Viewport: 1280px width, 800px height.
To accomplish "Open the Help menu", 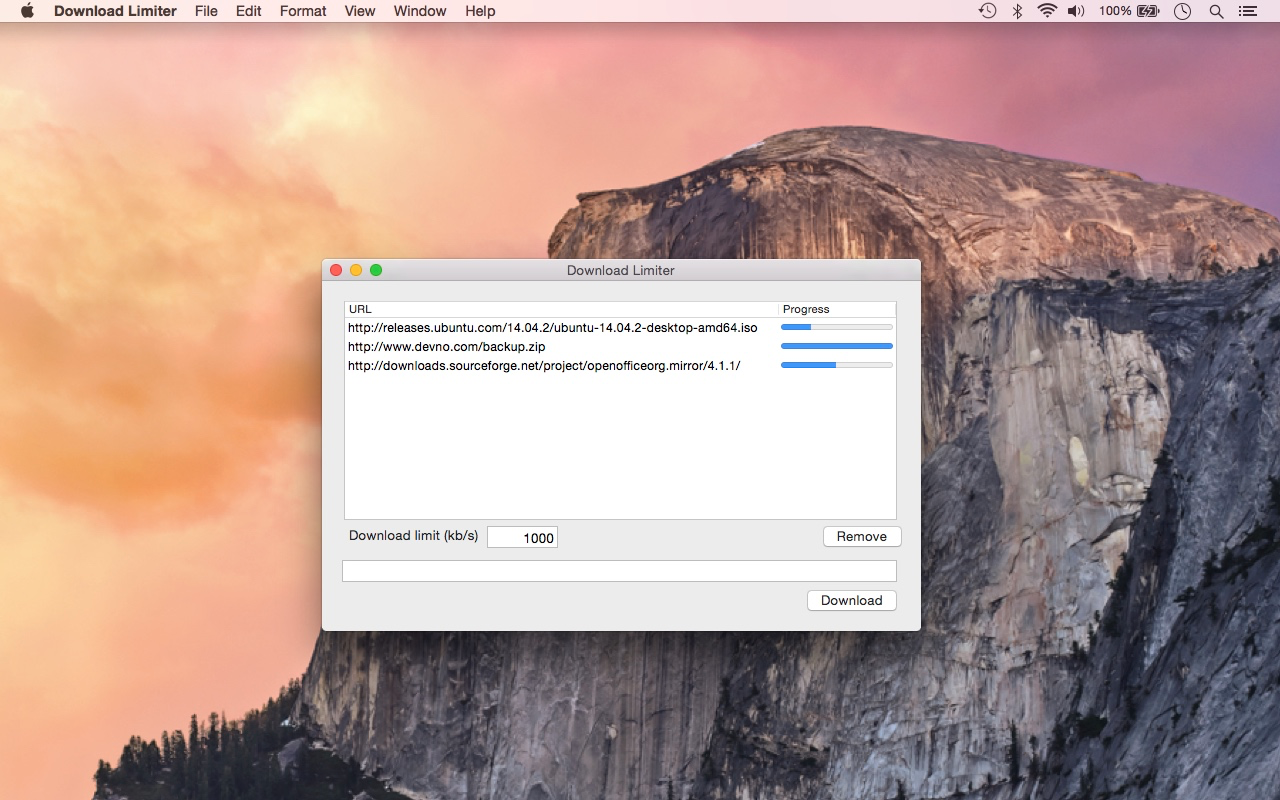I will point(480,11).
